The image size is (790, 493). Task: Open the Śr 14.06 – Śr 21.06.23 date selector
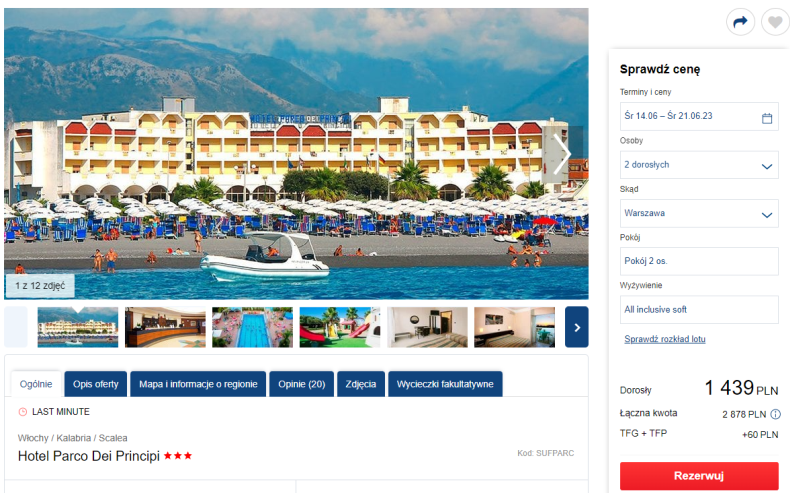pyautogui.click(x=699, y=116)
